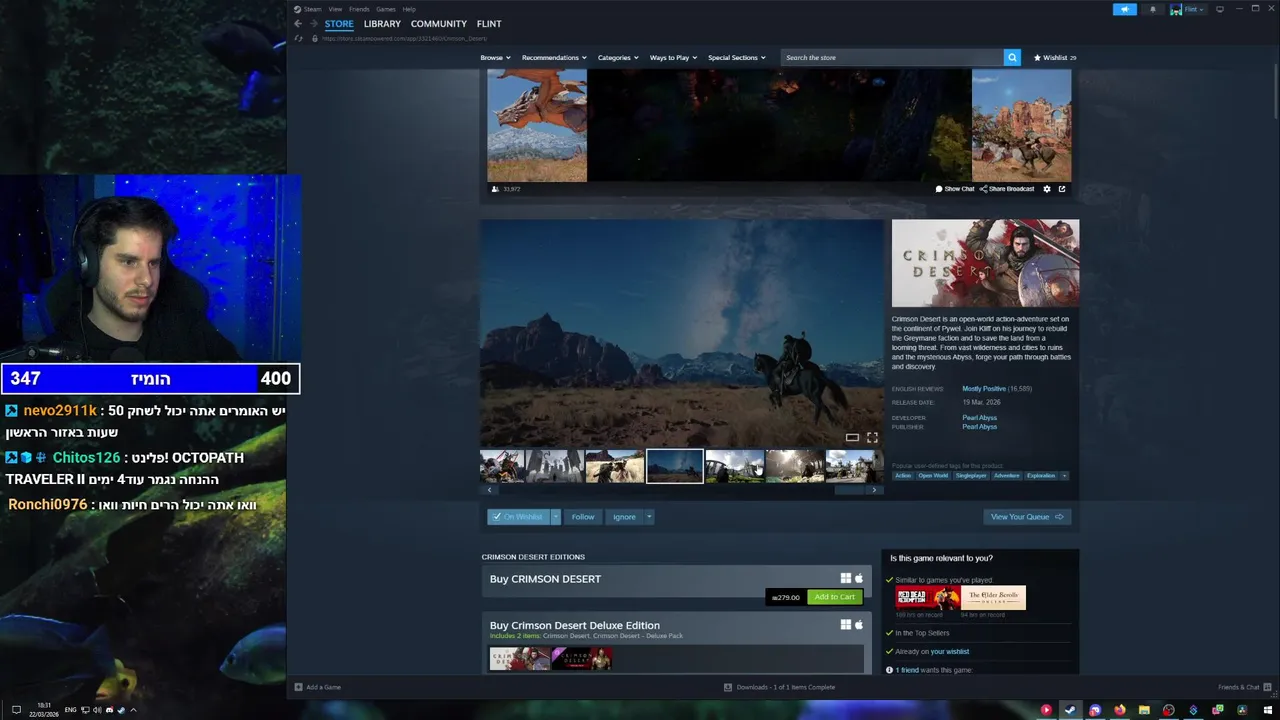This screenshot has width=1280, height=720.
Task: Open Mostly Positive reviews link
Action: click(x=984, y=389)
